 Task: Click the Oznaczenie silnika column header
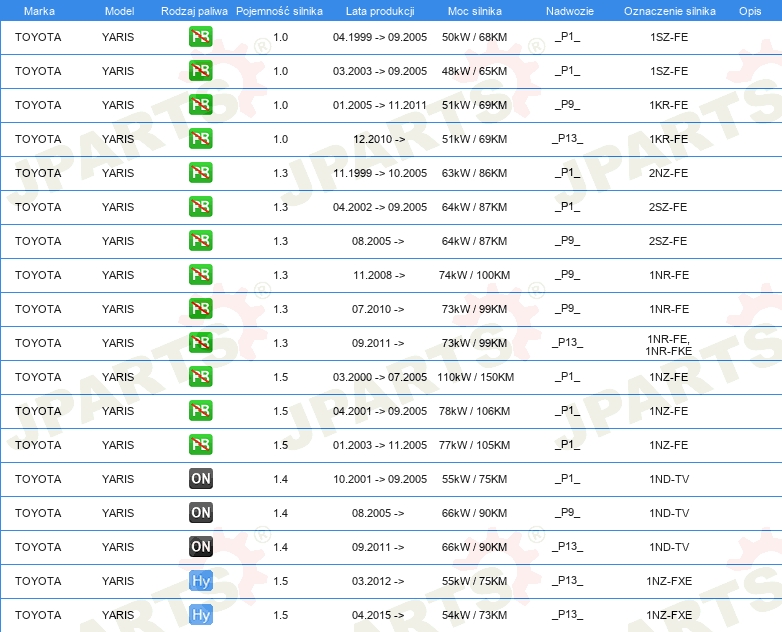(669, 11)
